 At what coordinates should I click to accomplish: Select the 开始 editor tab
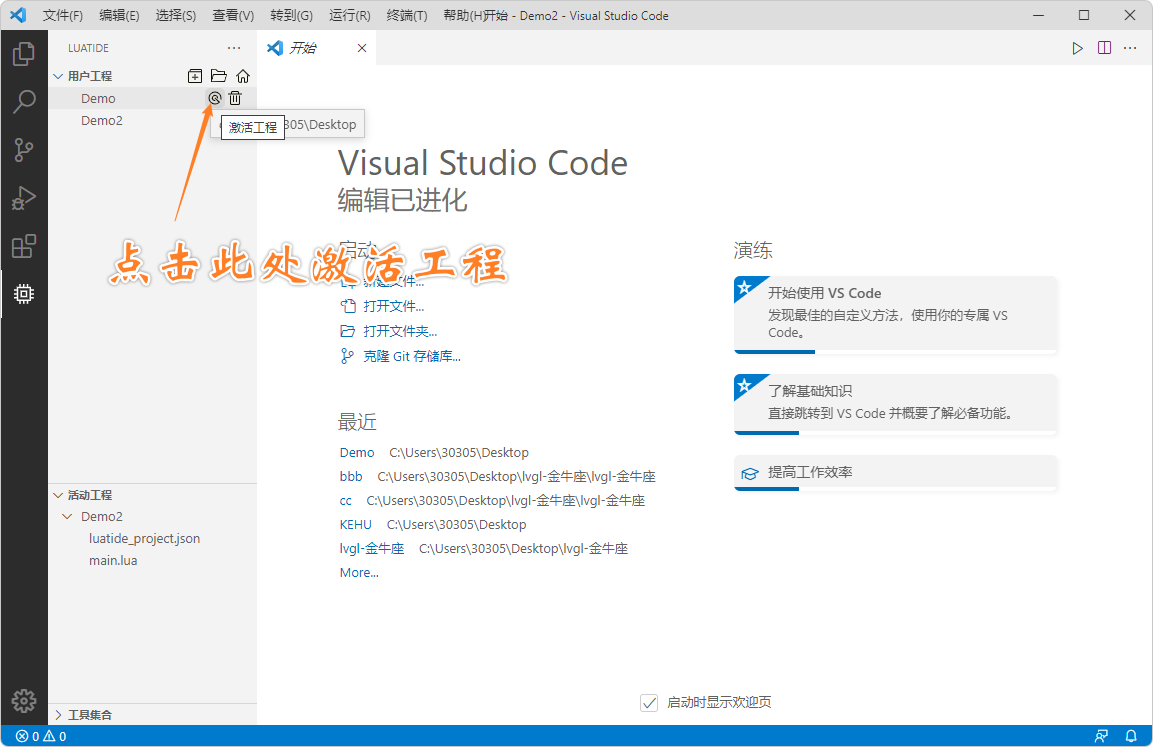click(316, 48)
